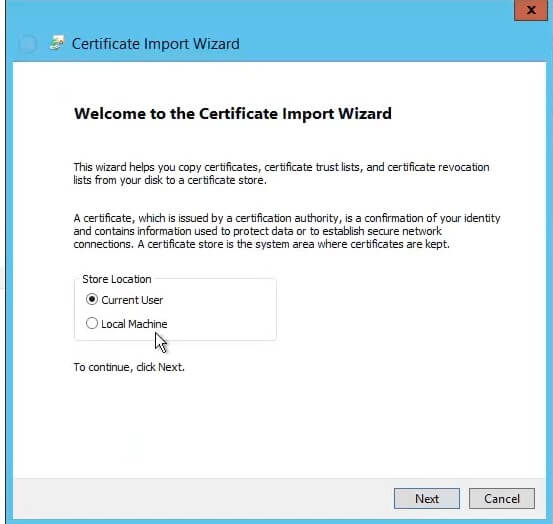Click the paragraph beginning "This wizard helps you copy"
This screenshot has width=553, height=524.
(x=281, y=173)
